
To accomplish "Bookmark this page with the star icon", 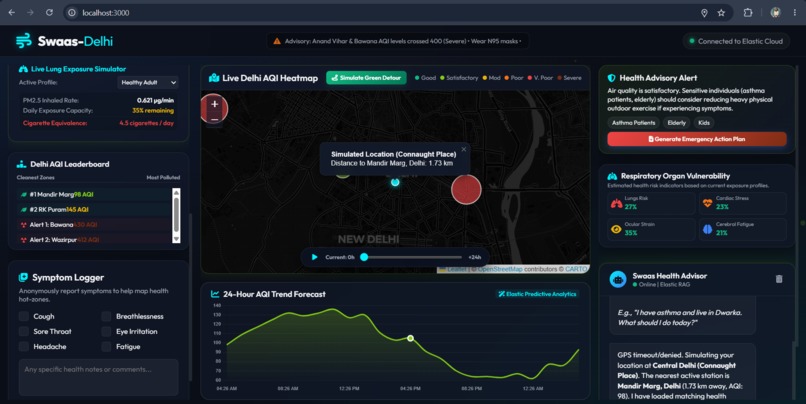I will [x=721, y=13].
